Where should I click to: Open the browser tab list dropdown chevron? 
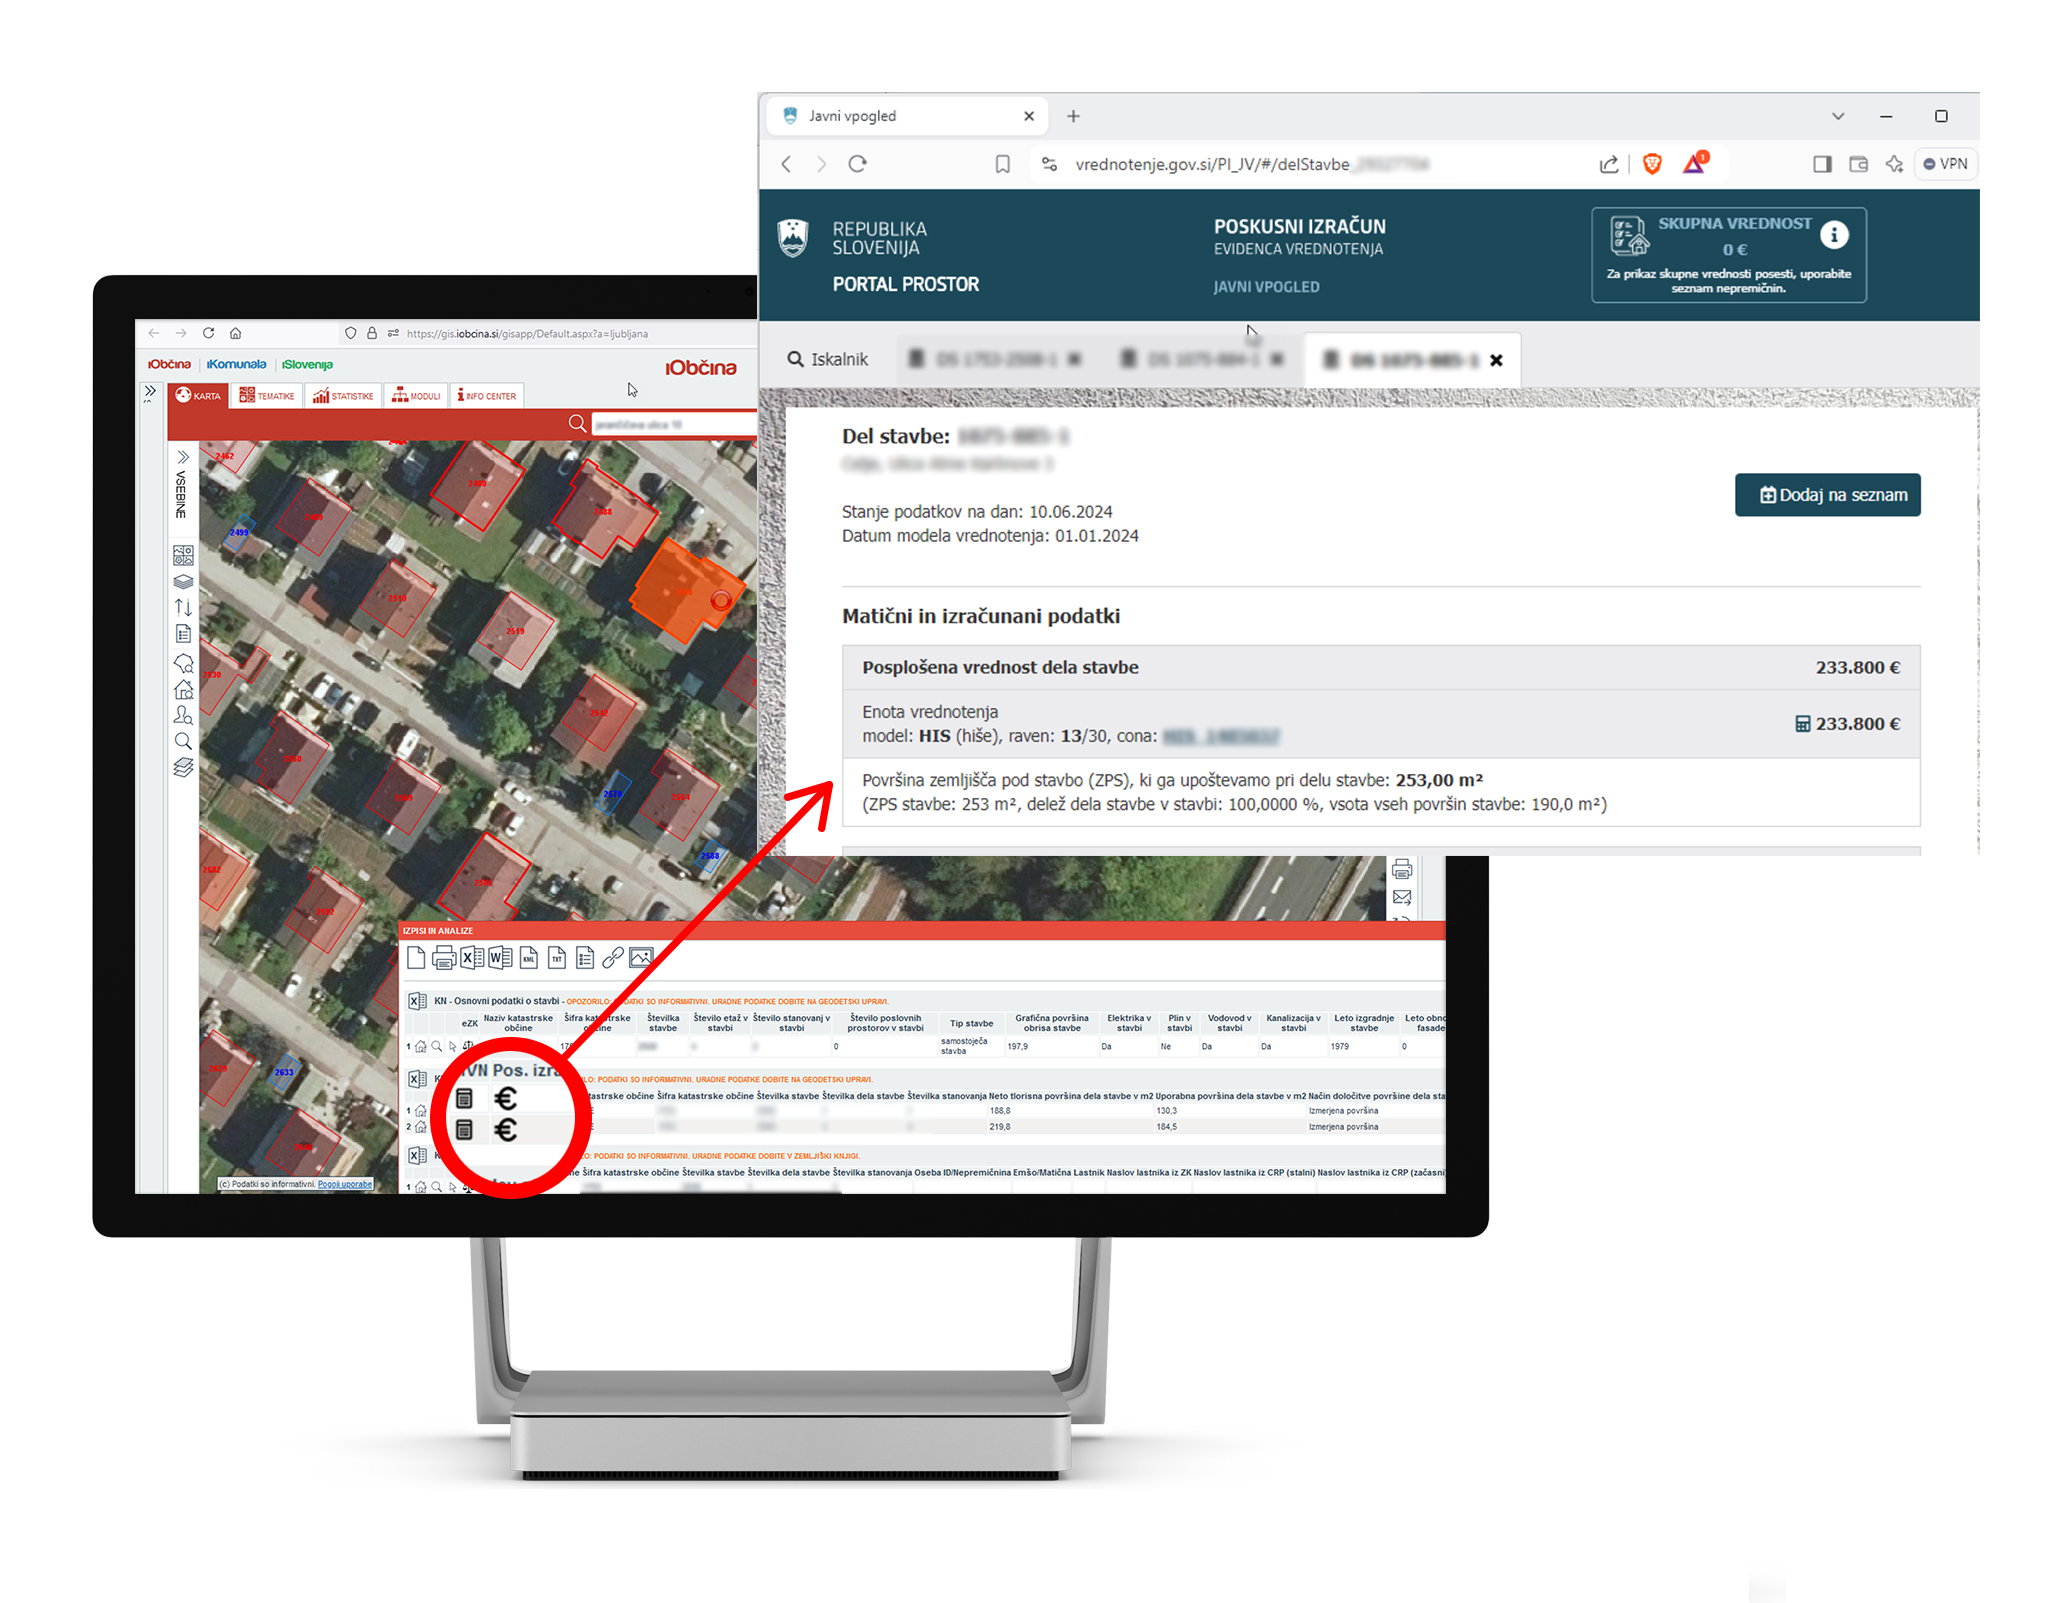(x=1838, y=116)
